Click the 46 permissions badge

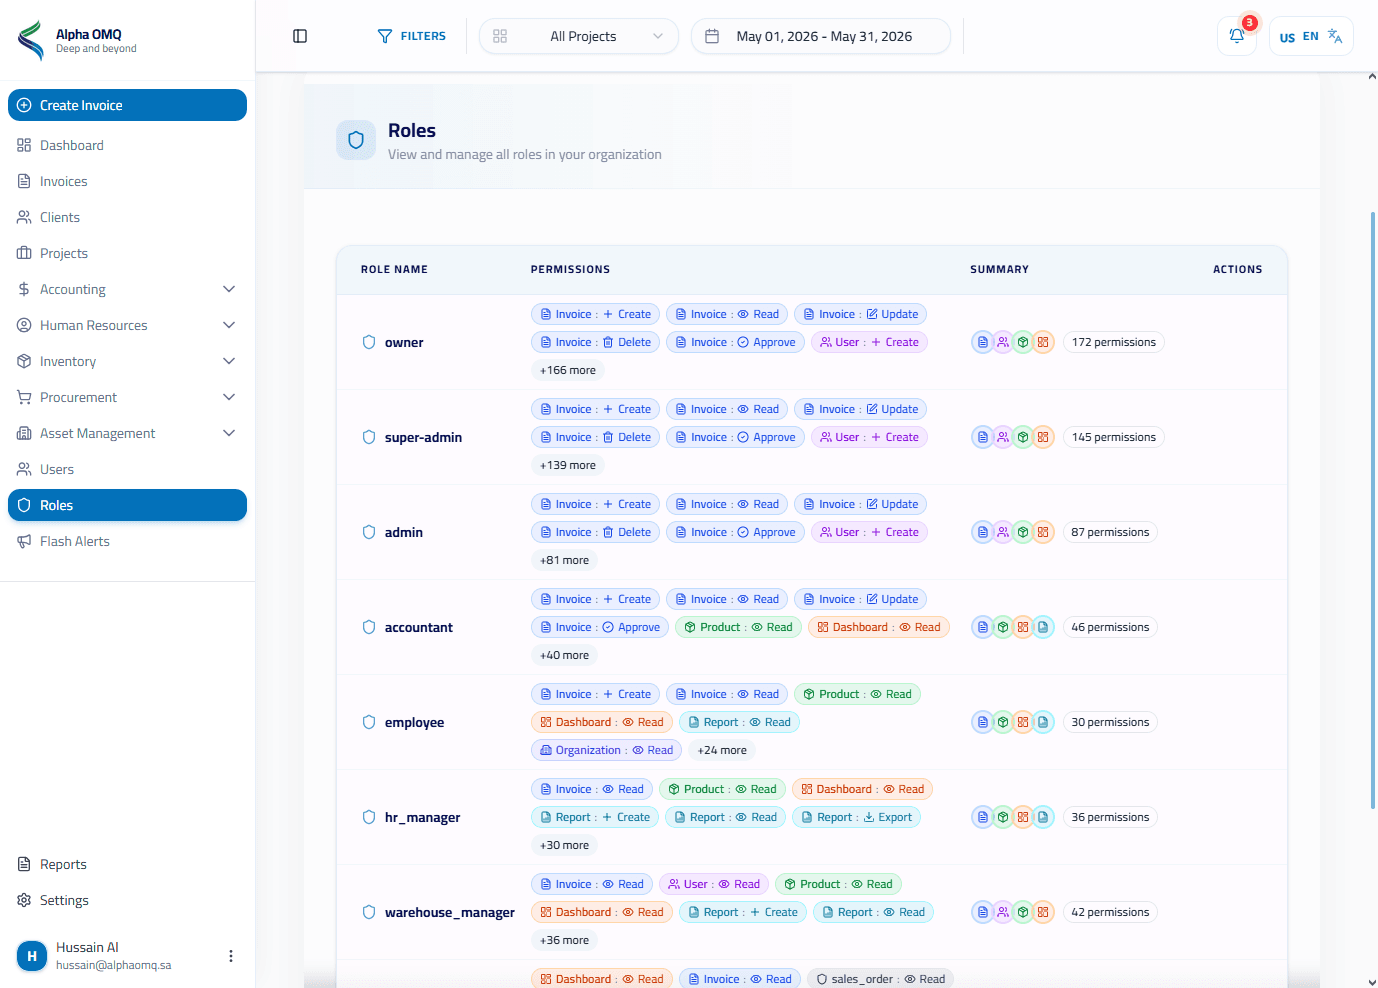pyautogui.click(x=1110, y=627)
